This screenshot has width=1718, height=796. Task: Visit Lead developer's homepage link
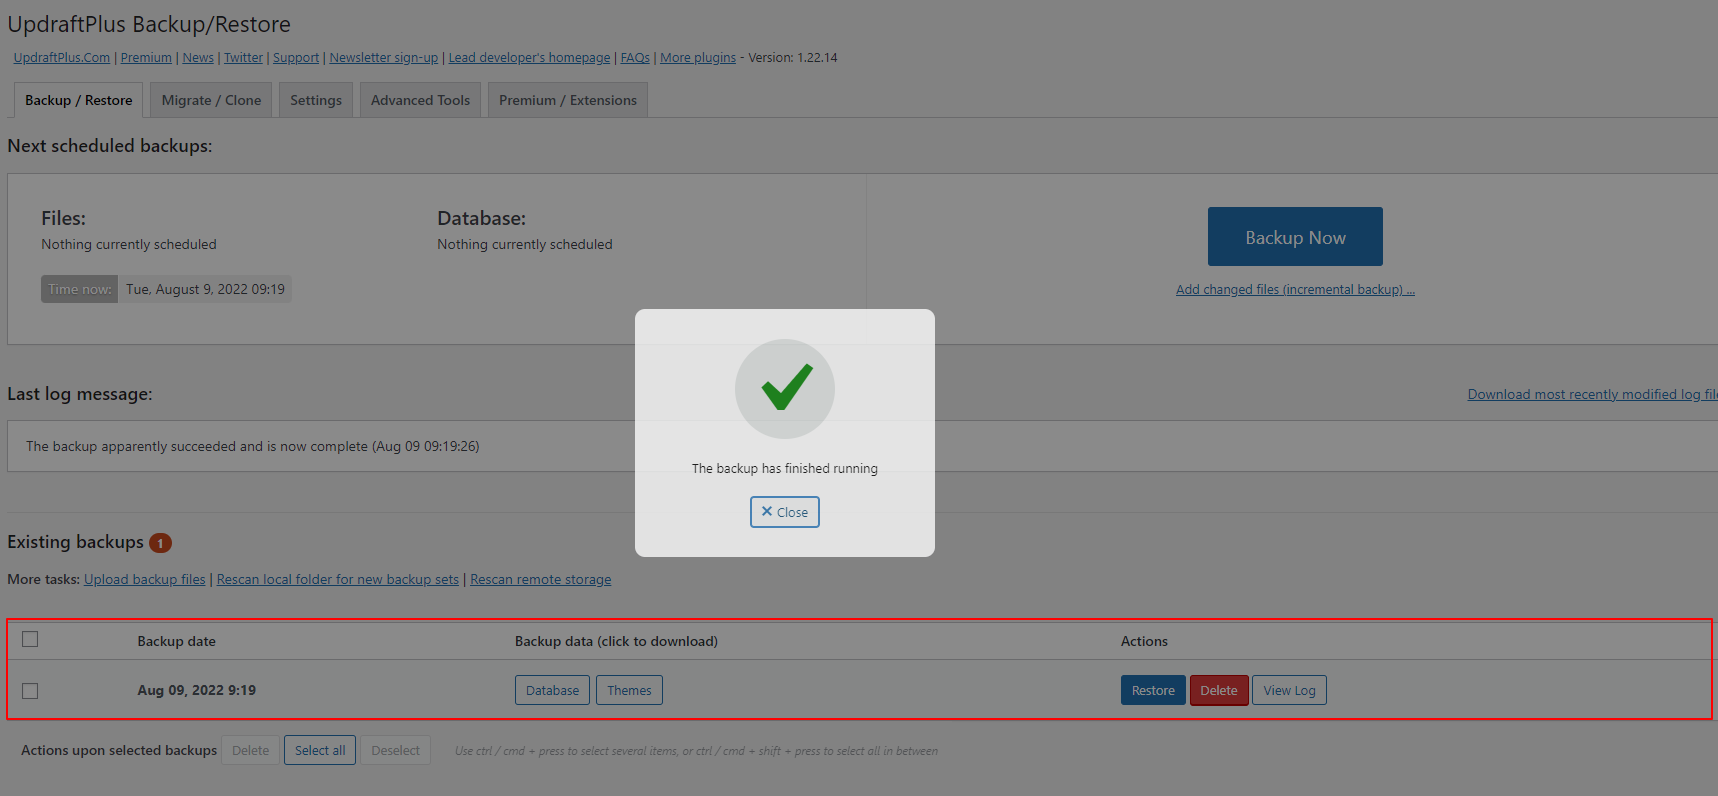pyautogui.click(x=529, y=58)
